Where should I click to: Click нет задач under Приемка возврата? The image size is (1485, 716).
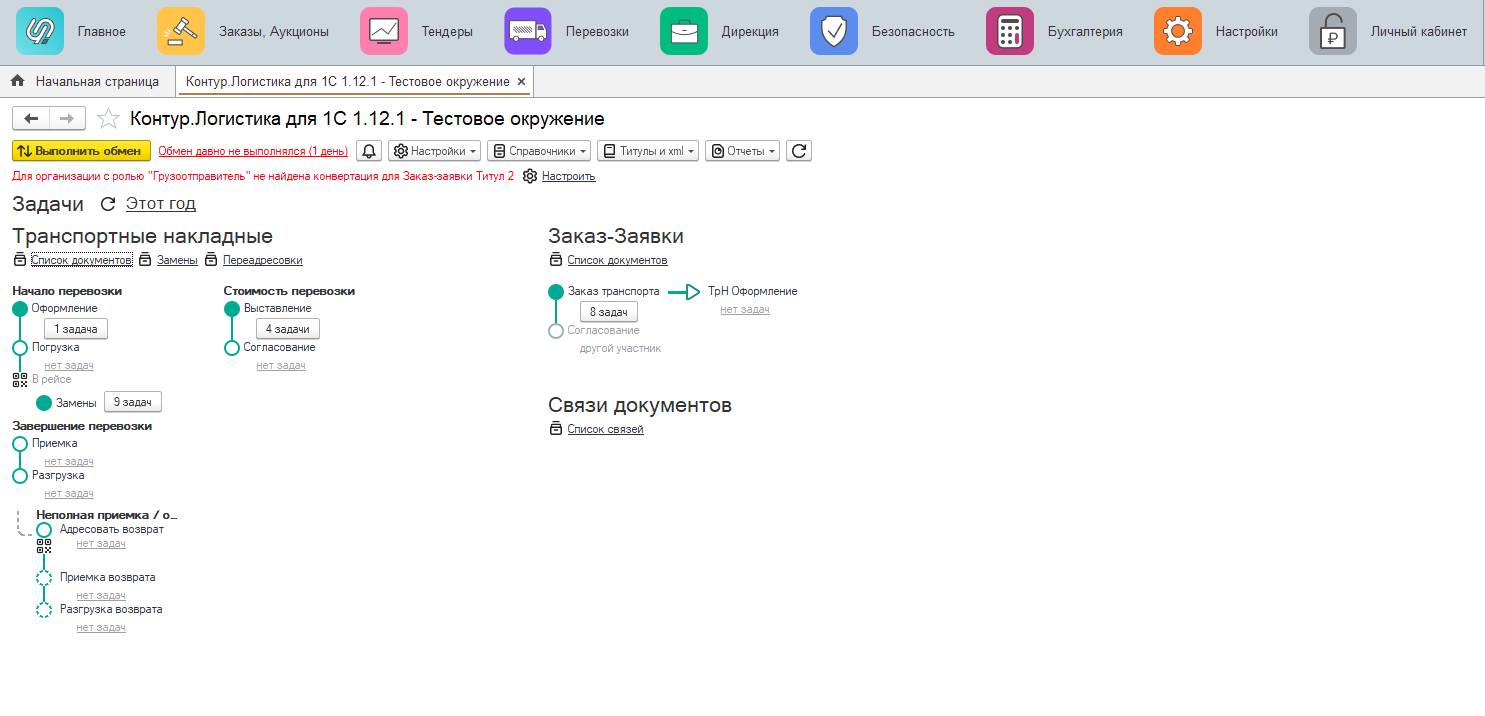(x=101, y=596)
